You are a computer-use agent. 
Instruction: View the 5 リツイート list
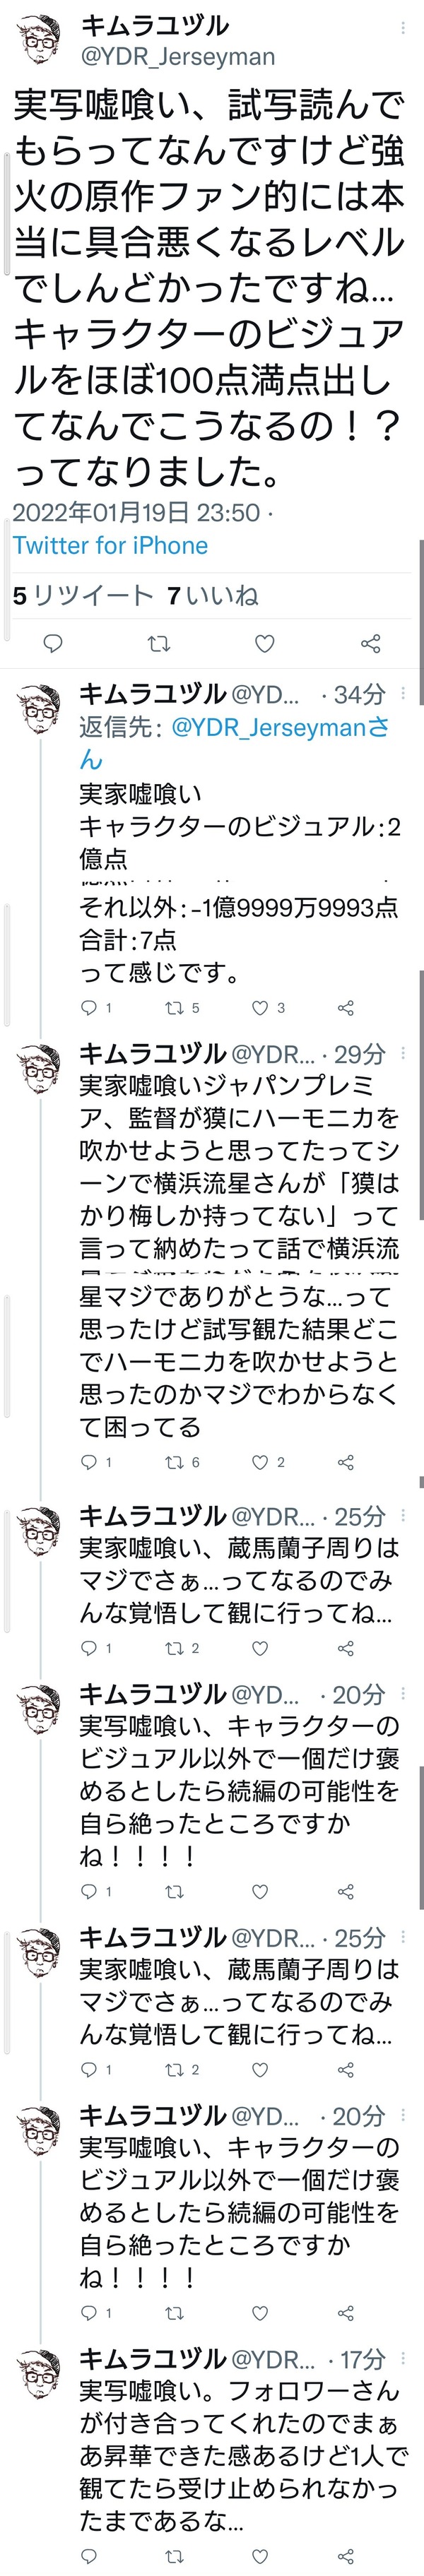(83, 596)
